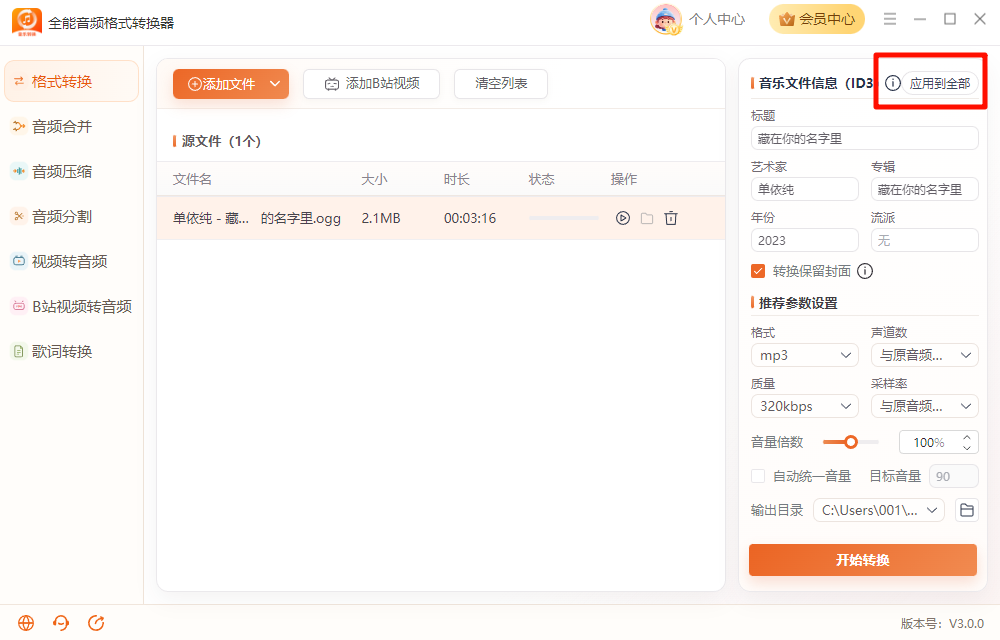Open 会员中心 membership button

tap(816, 20)
